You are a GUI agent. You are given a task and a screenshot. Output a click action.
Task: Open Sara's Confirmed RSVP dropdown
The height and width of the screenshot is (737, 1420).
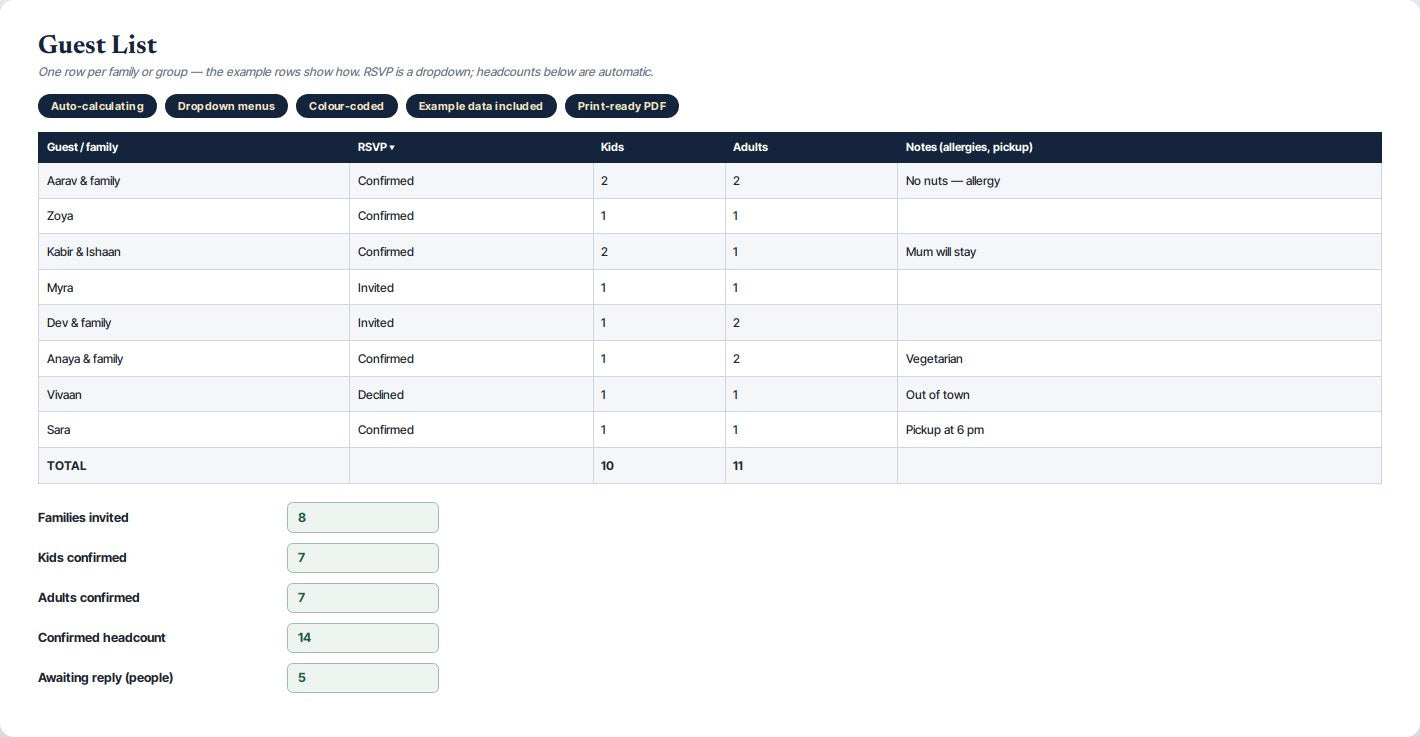[x=471, y=430]
